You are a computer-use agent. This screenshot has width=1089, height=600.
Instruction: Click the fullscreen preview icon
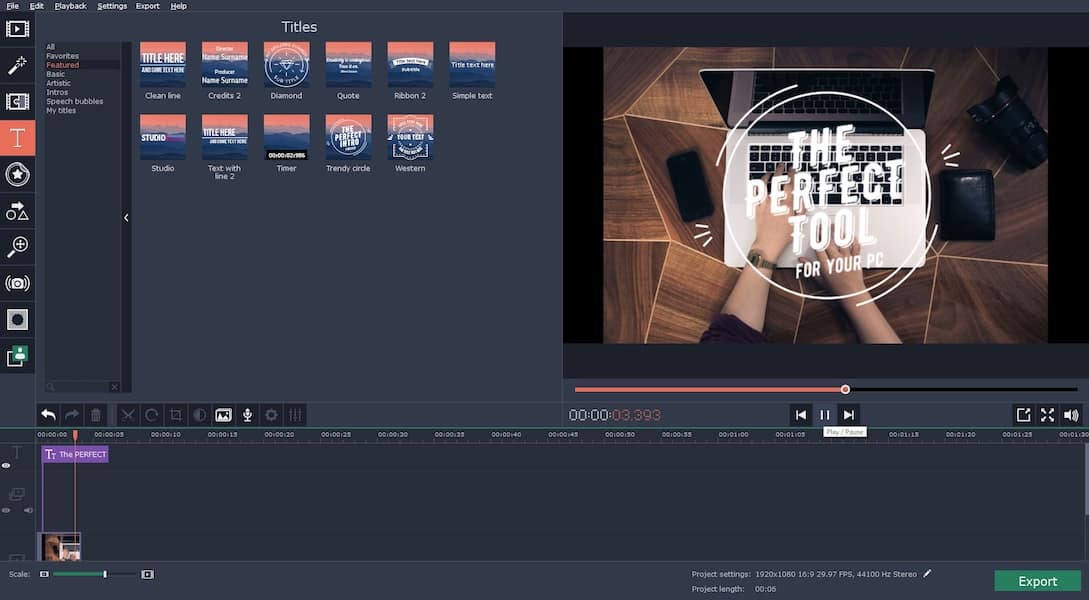coord(1047,414)
